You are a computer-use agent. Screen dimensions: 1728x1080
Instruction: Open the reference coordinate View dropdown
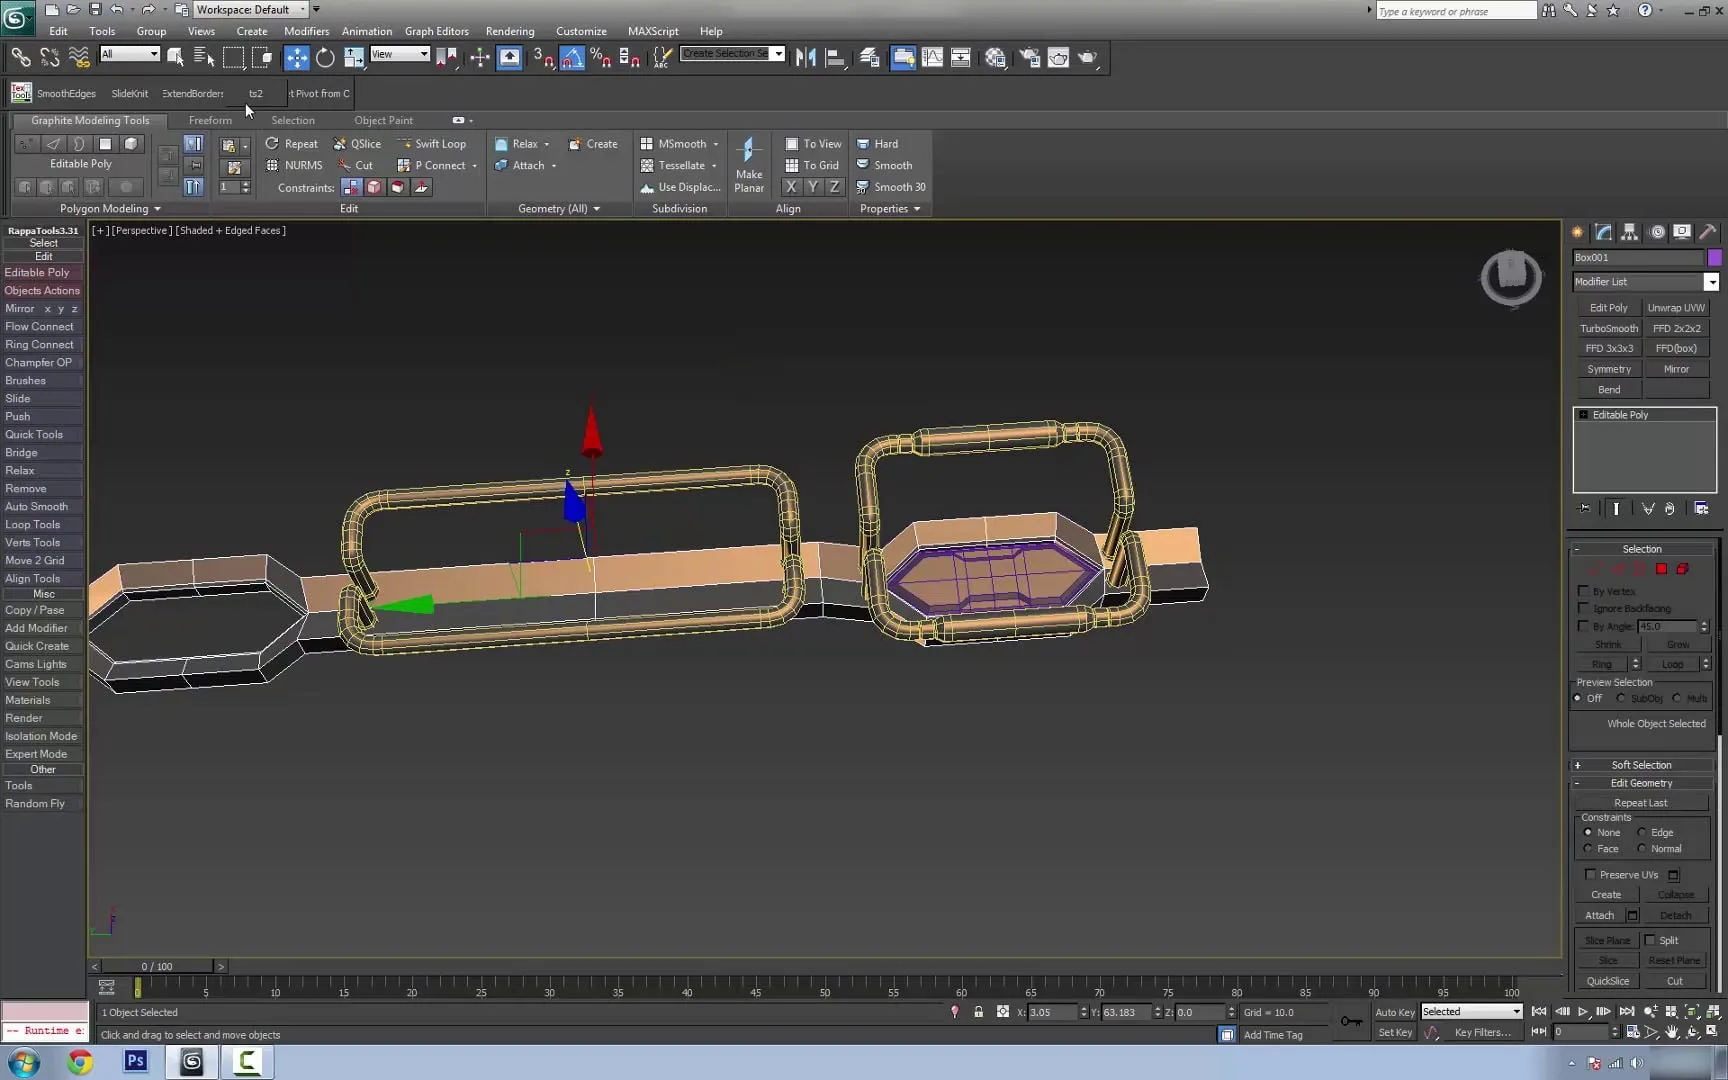tap(400, 55)
